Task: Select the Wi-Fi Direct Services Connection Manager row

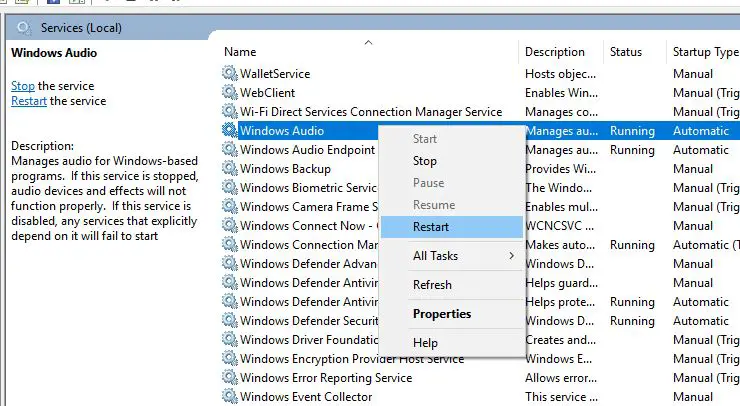Action: [479, 111]
